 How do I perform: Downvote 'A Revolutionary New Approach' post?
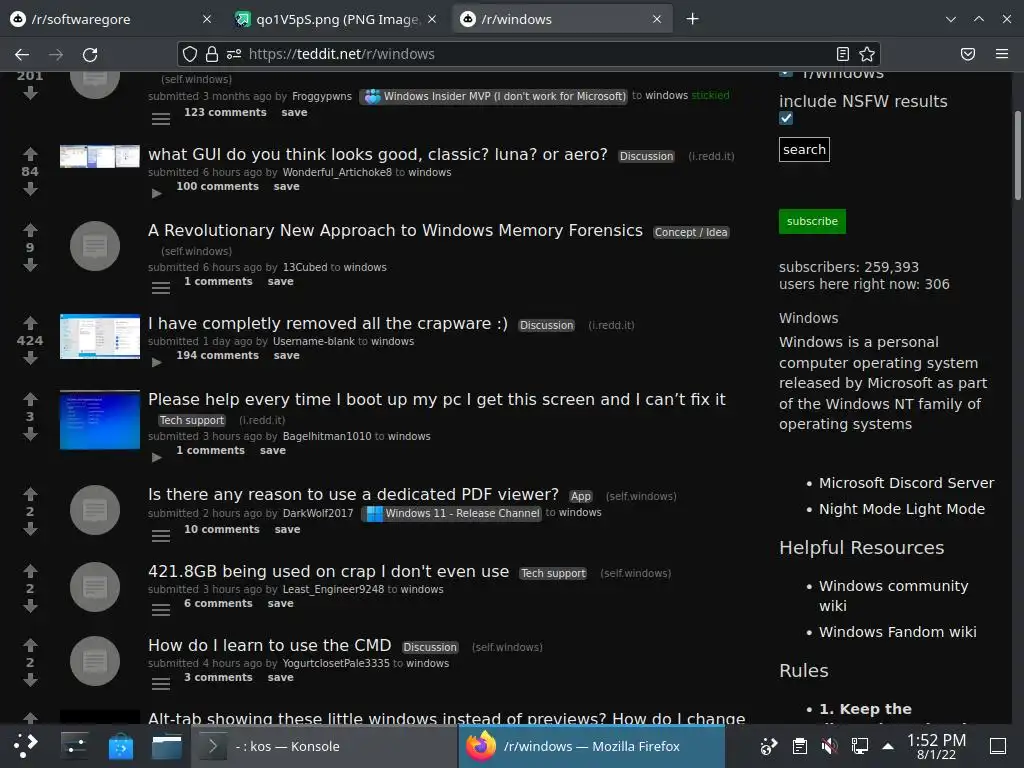coord(30,265)
